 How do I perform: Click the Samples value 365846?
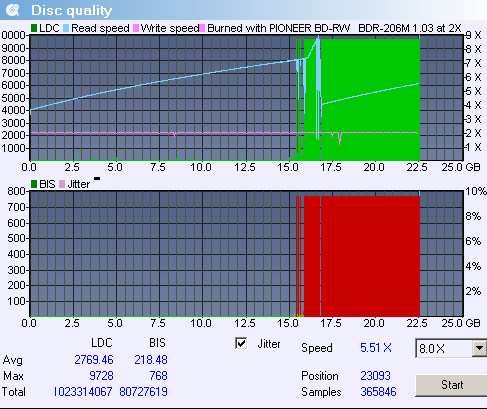tap(378, 392)
